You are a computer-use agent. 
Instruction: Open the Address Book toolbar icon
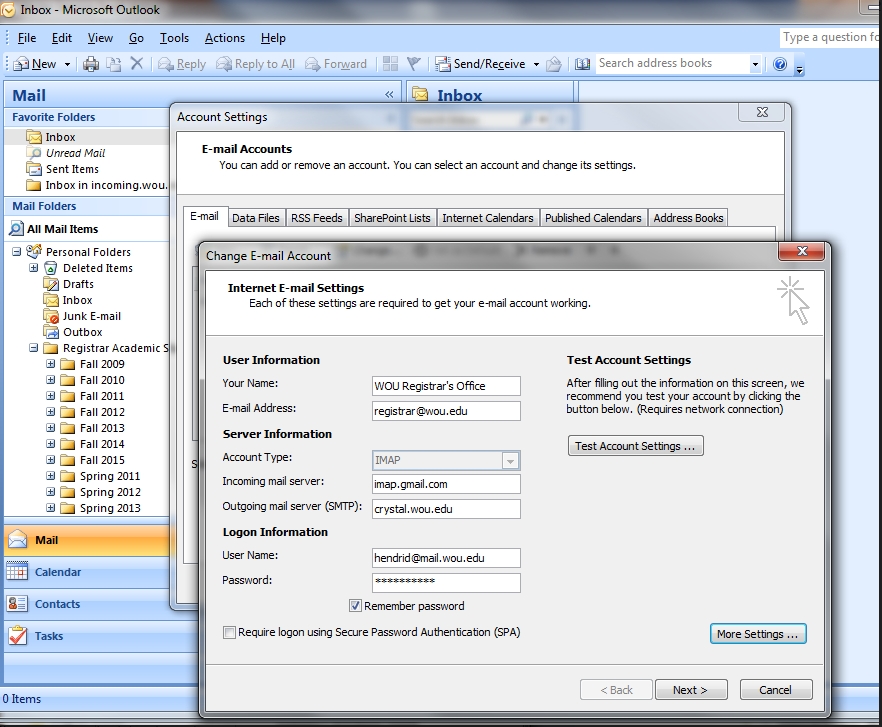(x=582, y=64)
